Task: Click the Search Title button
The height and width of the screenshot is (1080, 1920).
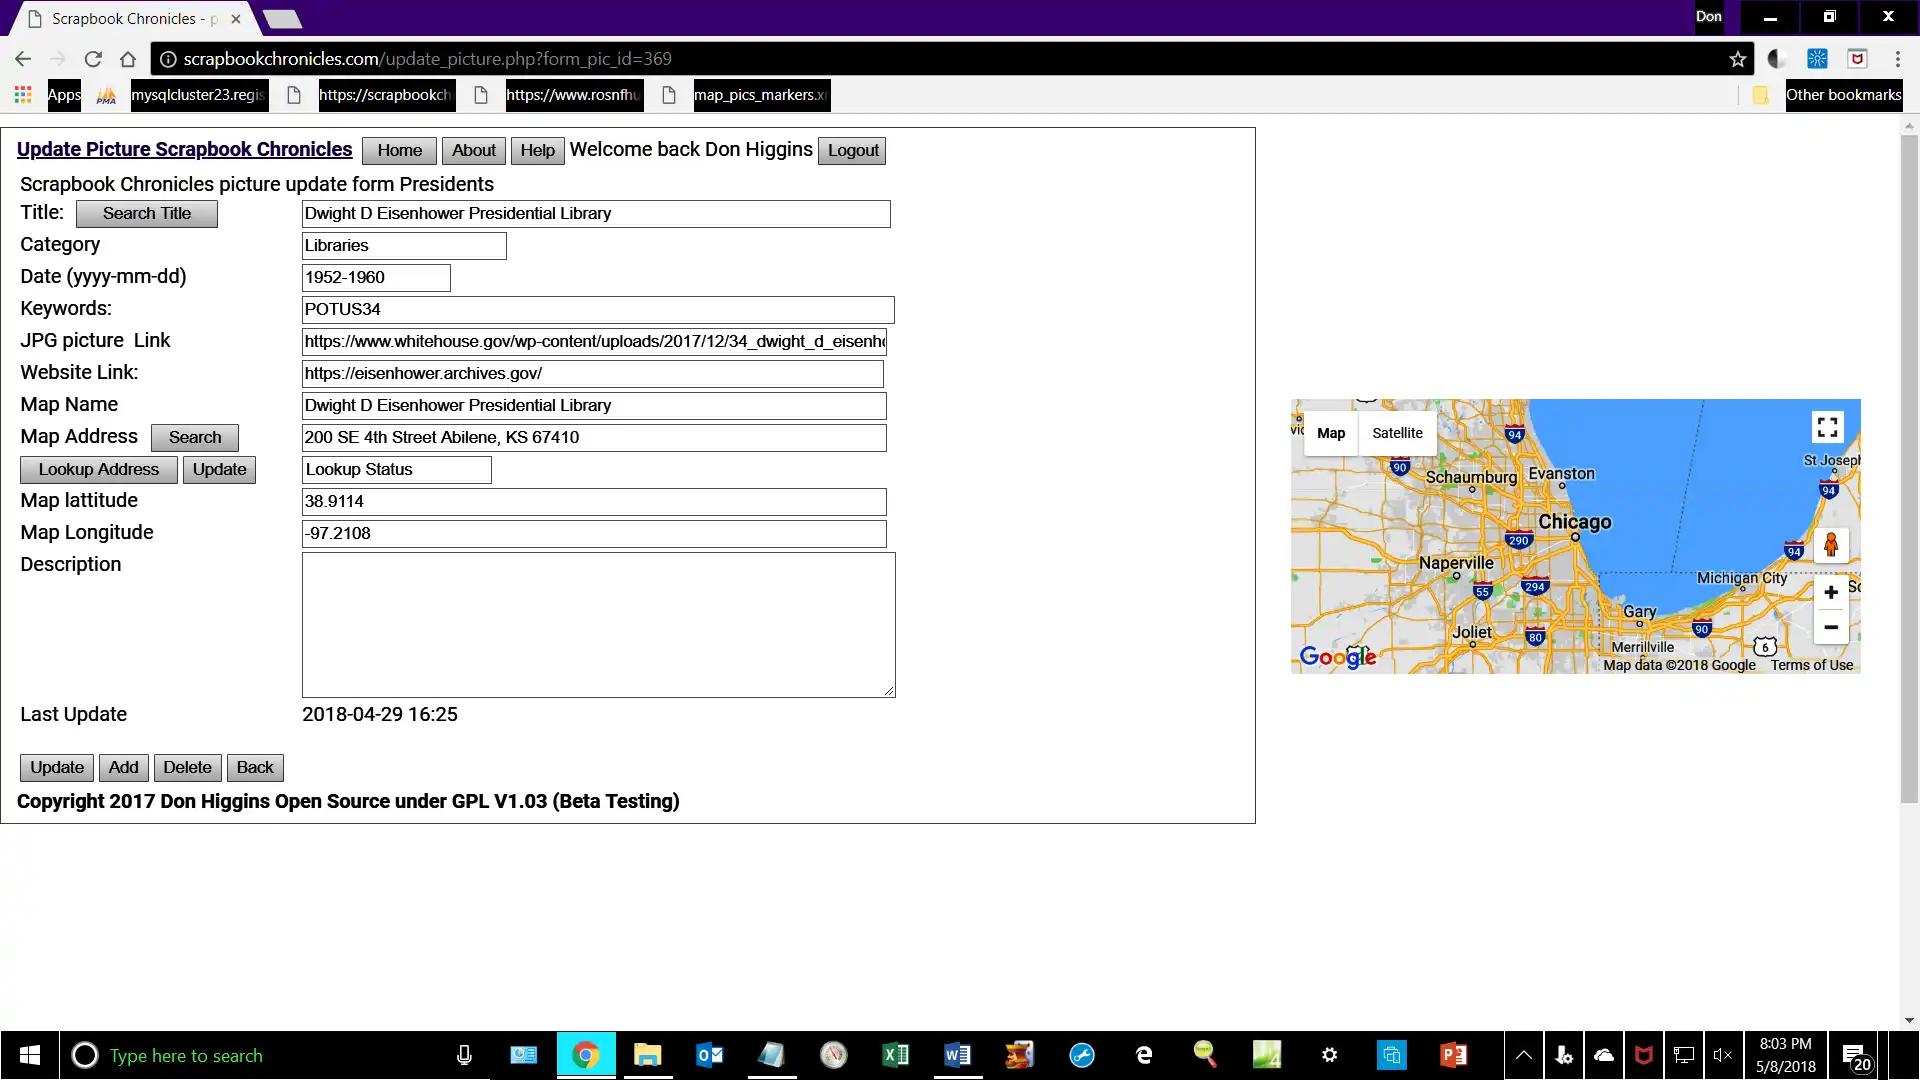Action: [146, 213]
